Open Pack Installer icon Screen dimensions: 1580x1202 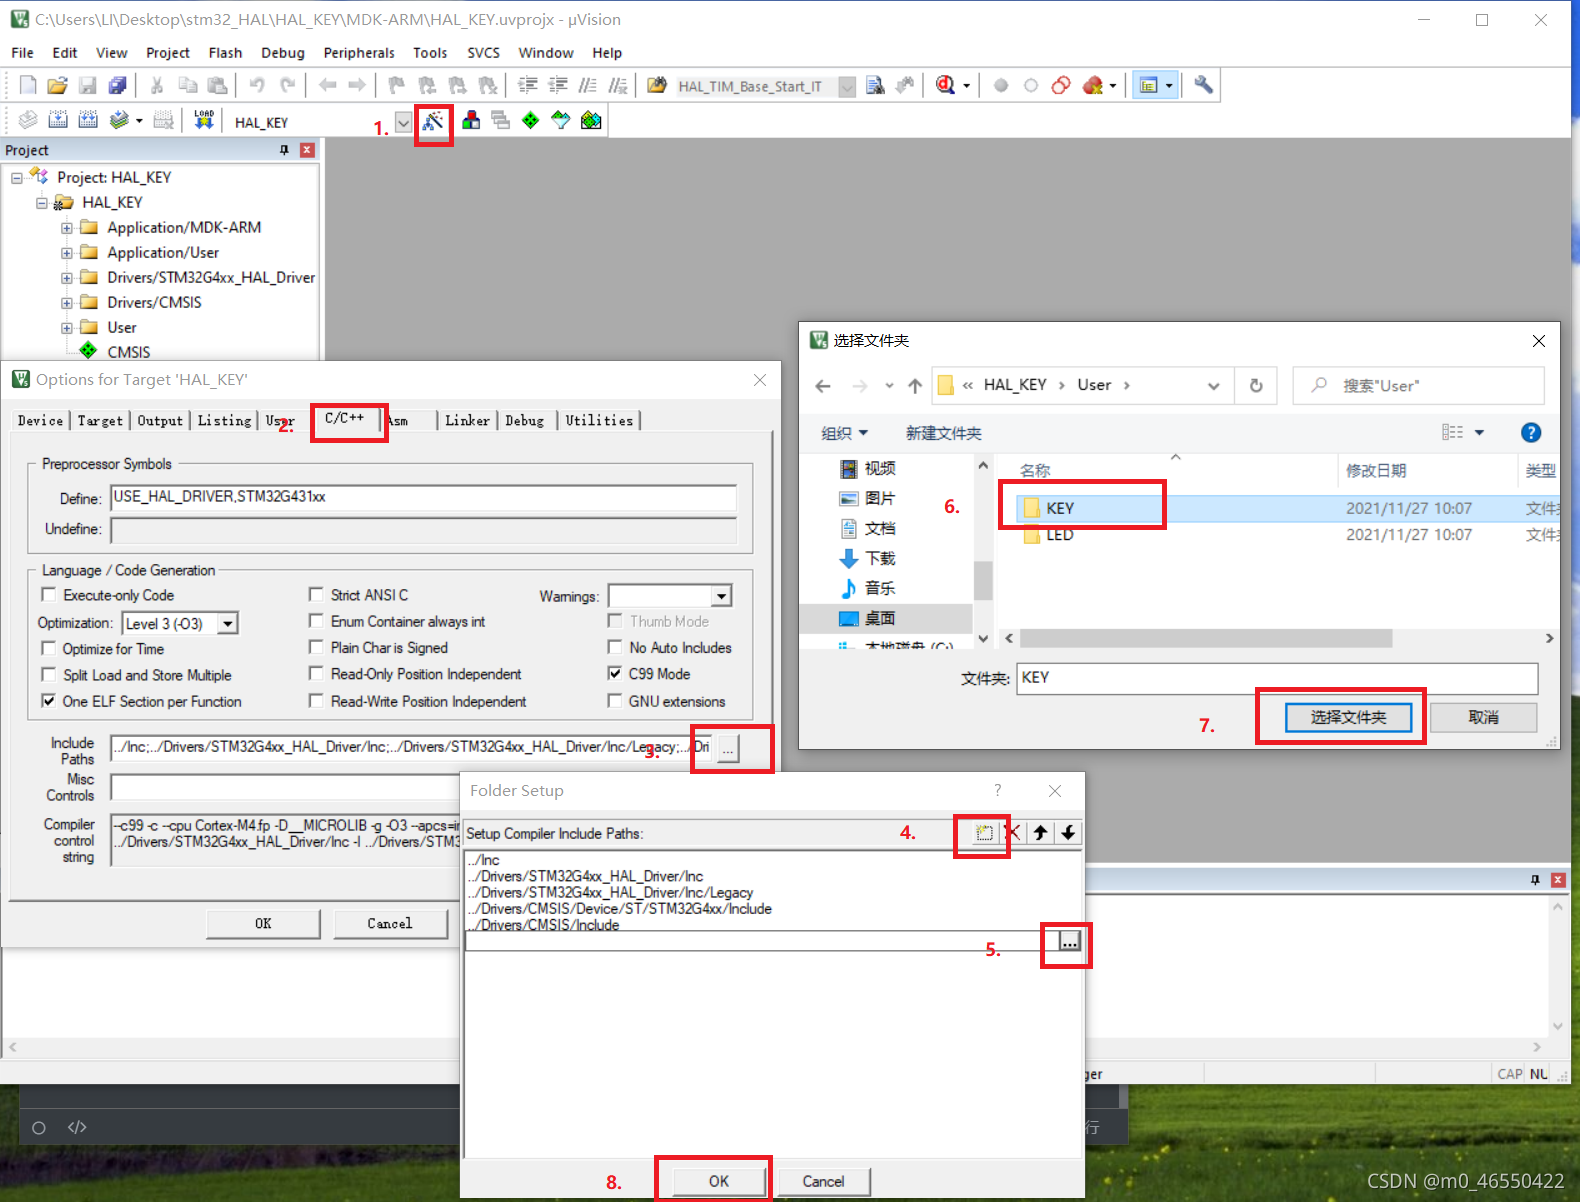coord(591,121)
